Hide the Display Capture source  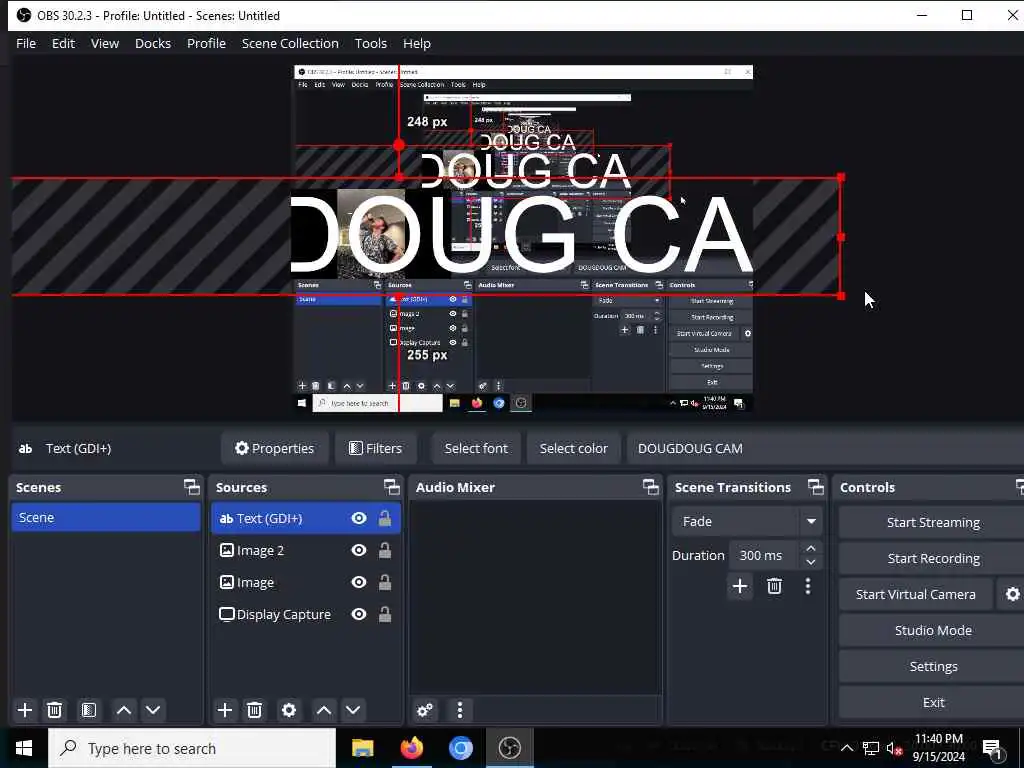click(359, 615)
